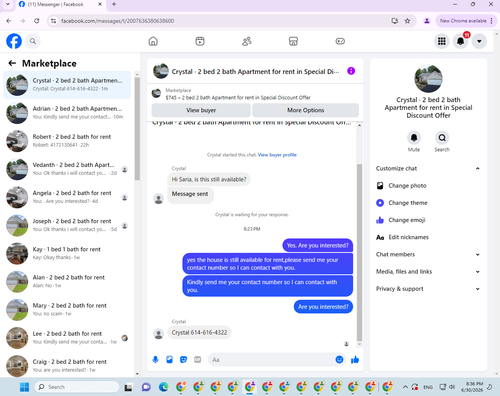Send a thumbs up like

click(x=355, y=360)
